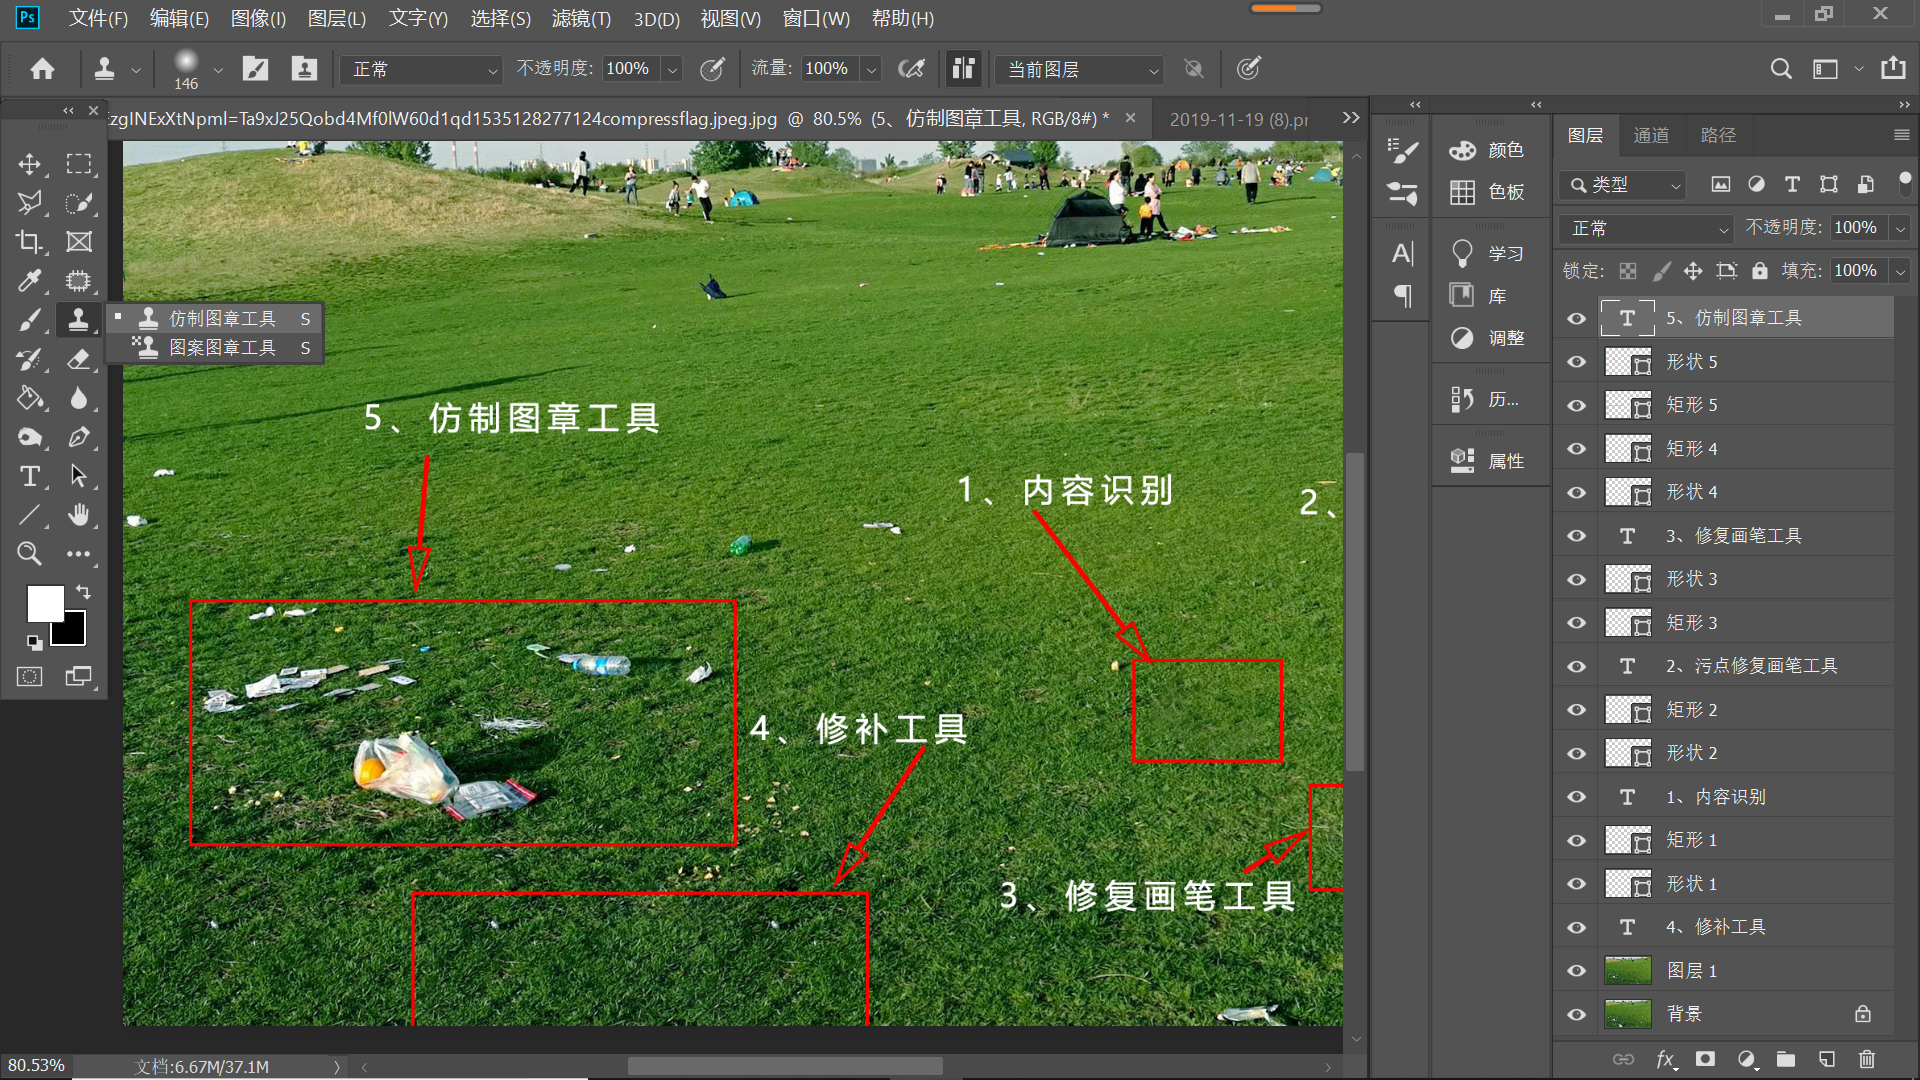Toggle the Aligned sample checkbox icon
Viewport: 1920px width, 1080px height.
pos(962,69)
